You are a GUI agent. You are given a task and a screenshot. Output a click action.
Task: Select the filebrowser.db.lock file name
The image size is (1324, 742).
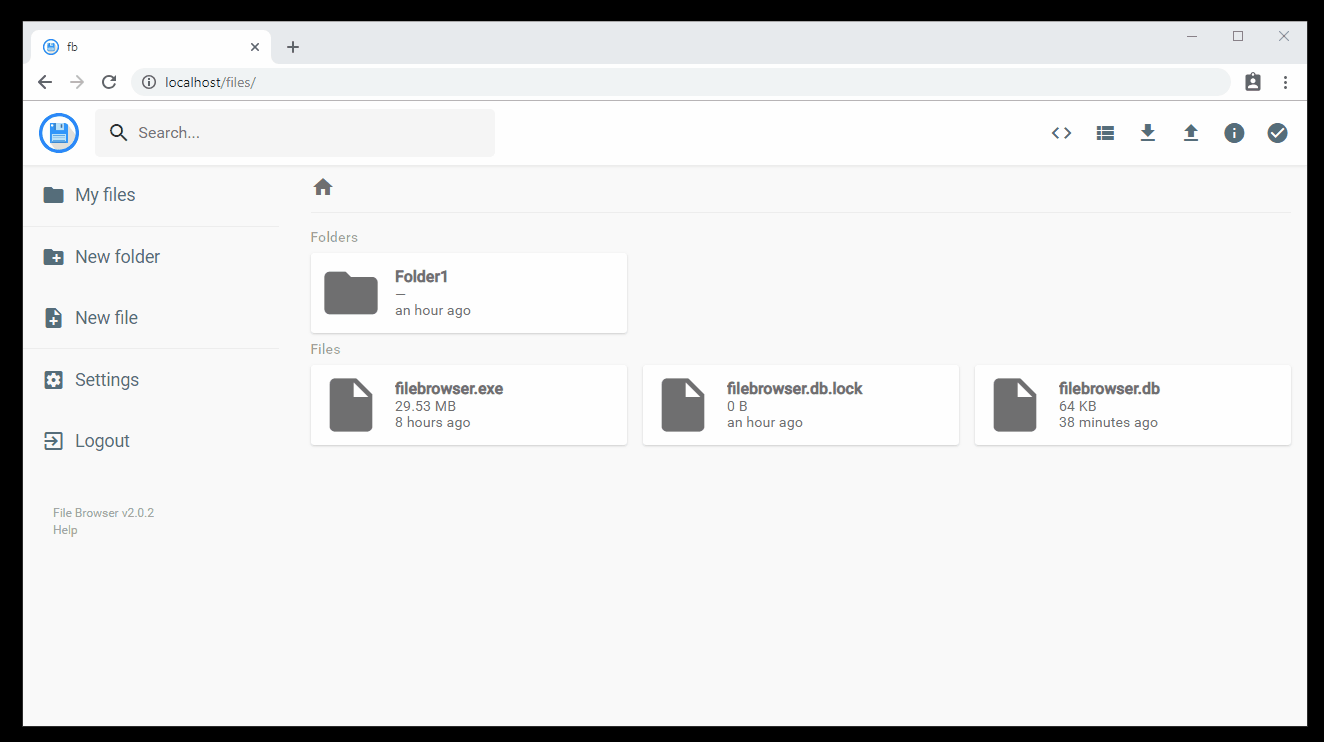point(795,389)
